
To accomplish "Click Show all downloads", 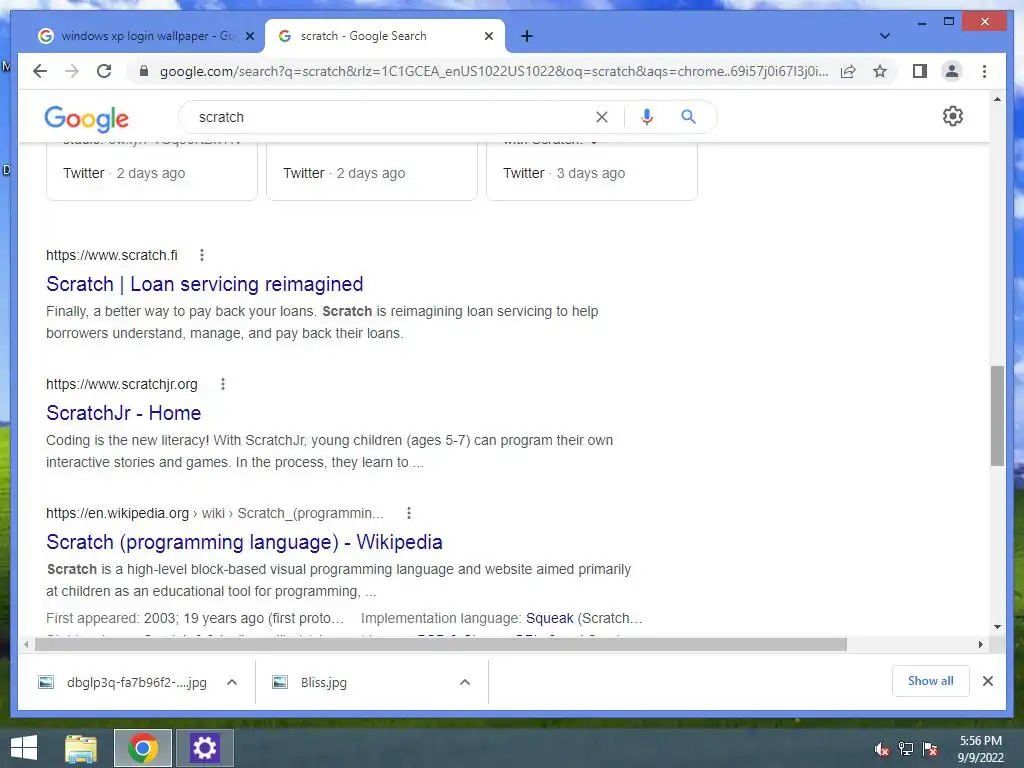I will (x=931, y=681).
